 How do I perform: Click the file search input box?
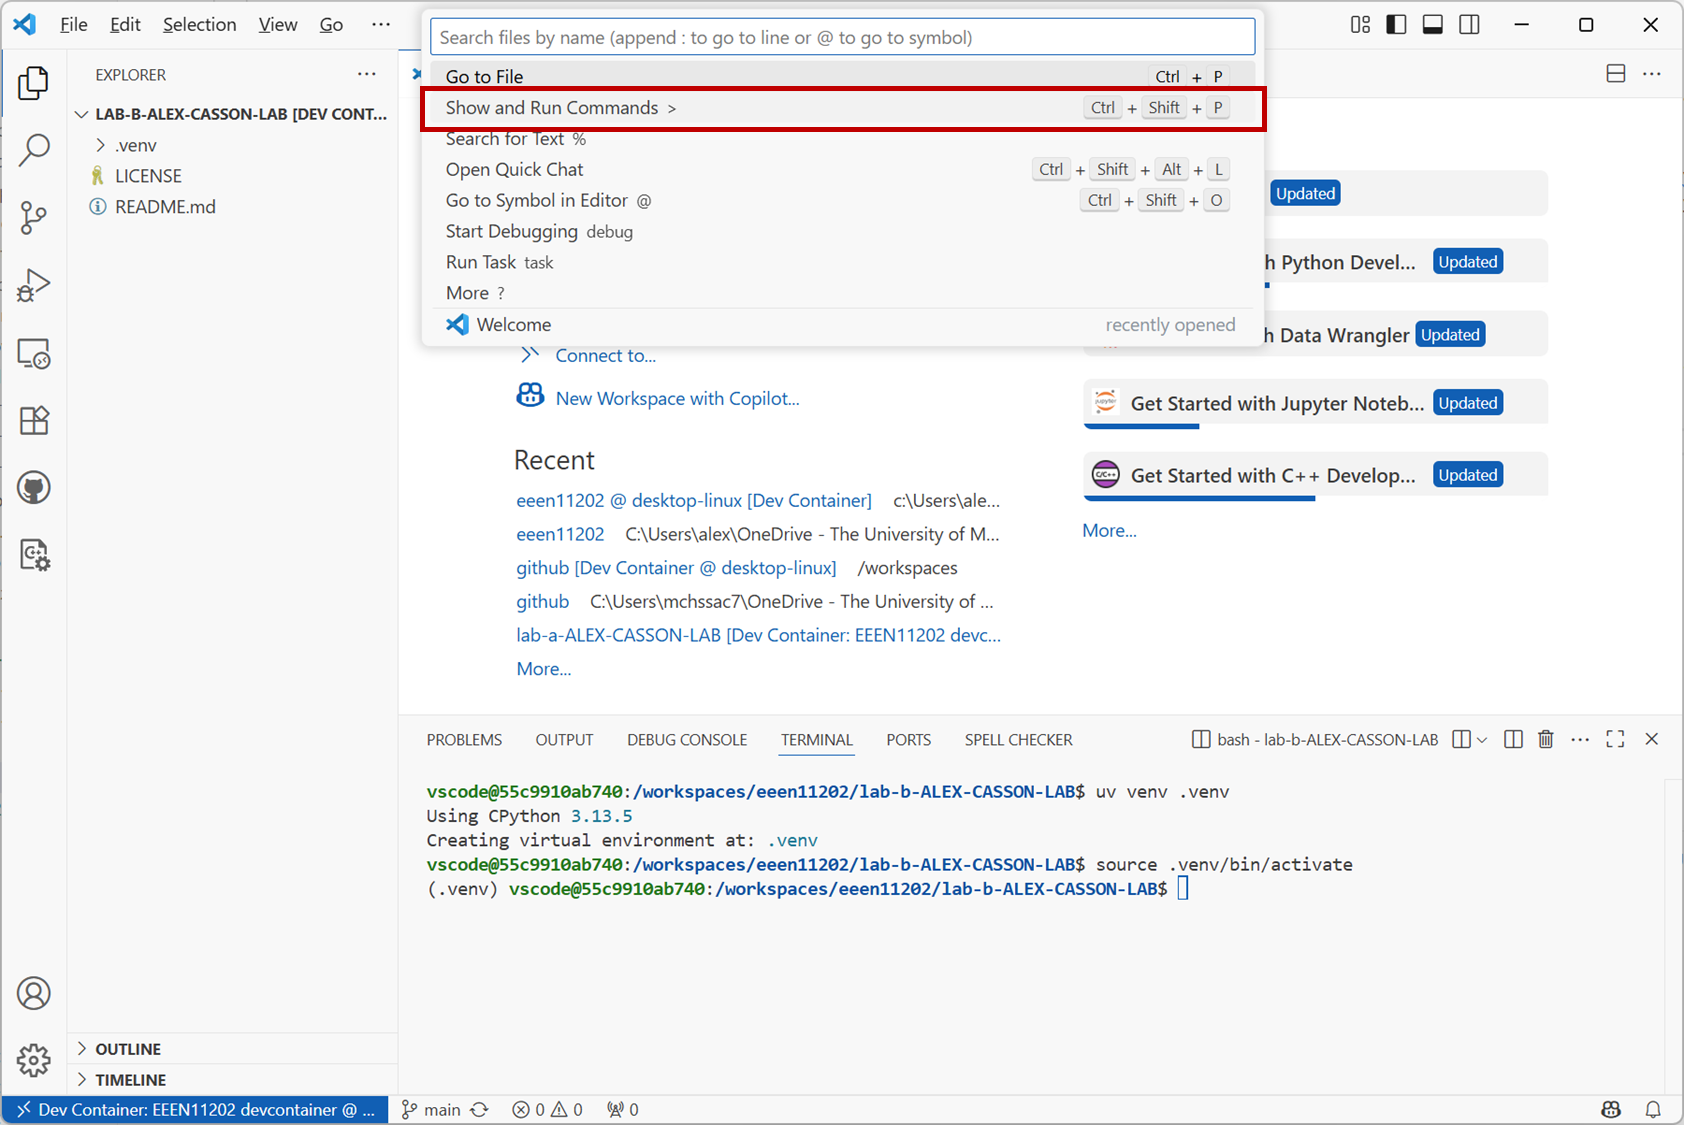[842, 38]
